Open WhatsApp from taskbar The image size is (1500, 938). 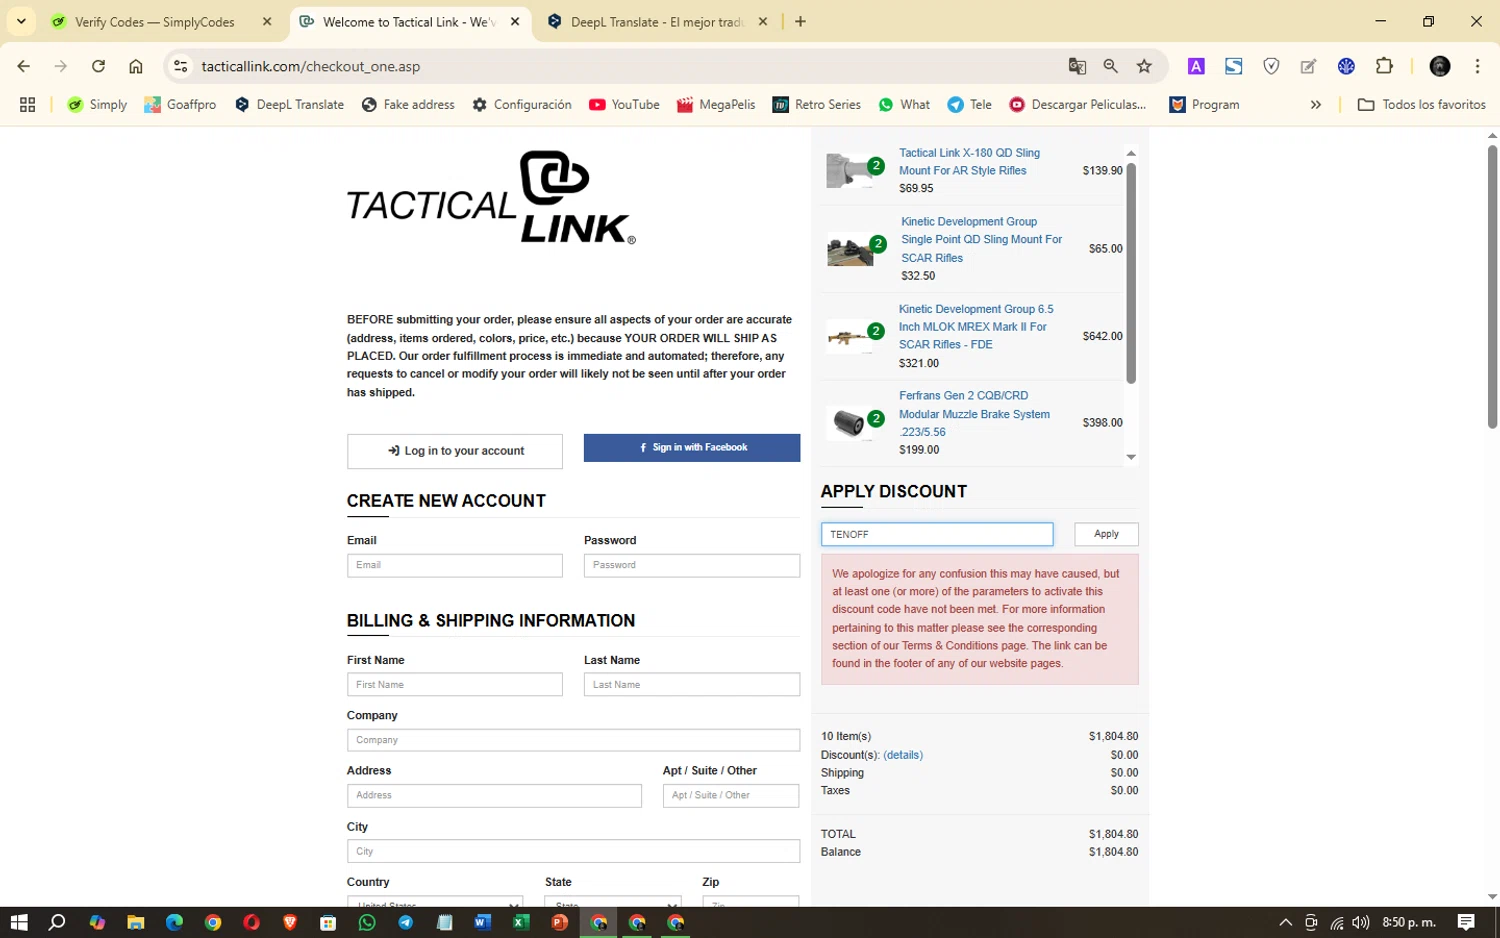[x=367, y=922]
